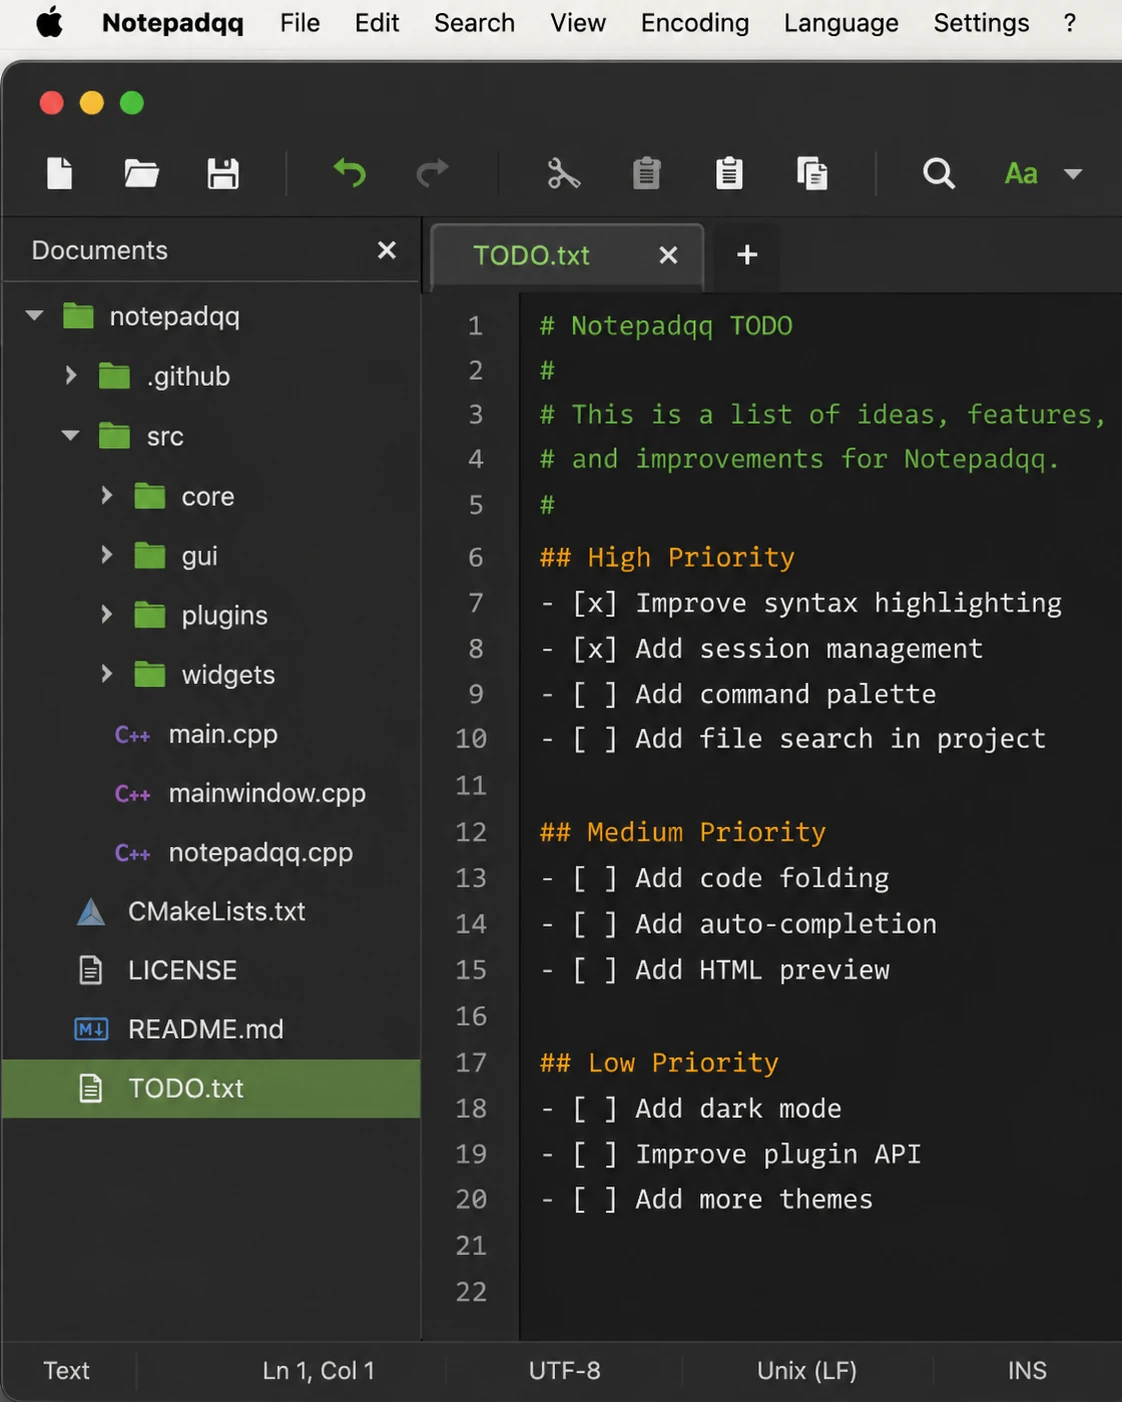Expand the core folder
Image resolution: width=1122 pixels, height=1402 pixels.
coord(107,495)
